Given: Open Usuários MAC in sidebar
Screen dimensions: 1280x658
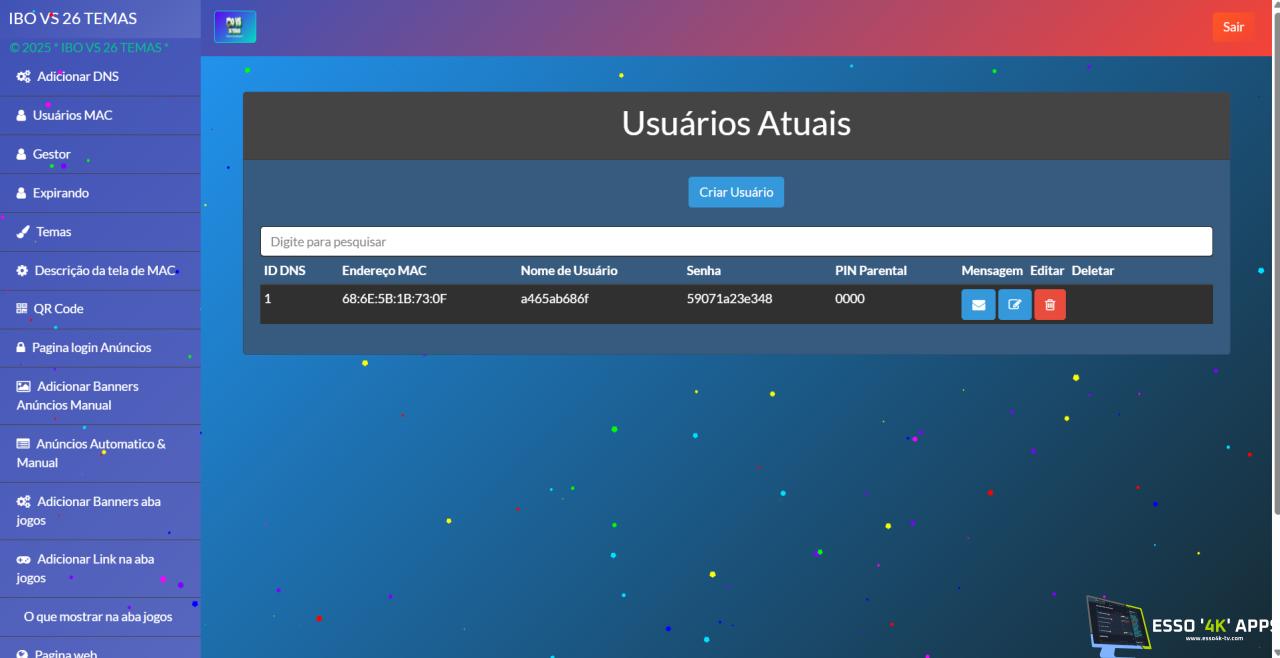Looking at the screenshot, I should pos(72,116).
